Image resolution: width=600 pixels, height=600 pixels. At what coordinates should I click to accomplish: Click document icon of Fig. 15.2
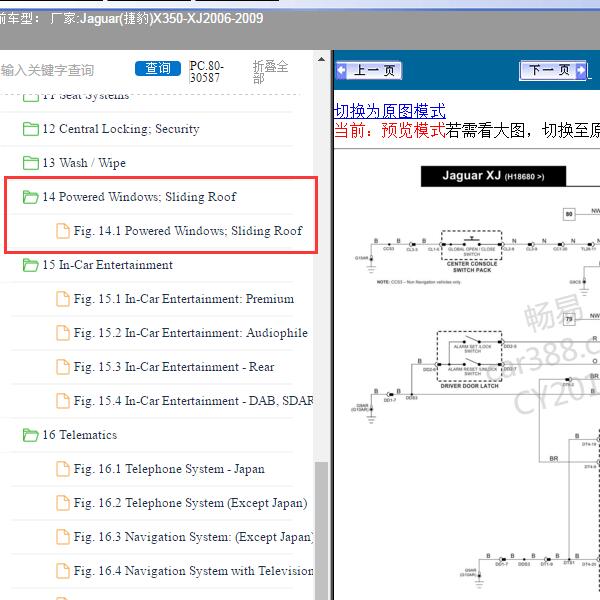(x=63, y=333)
